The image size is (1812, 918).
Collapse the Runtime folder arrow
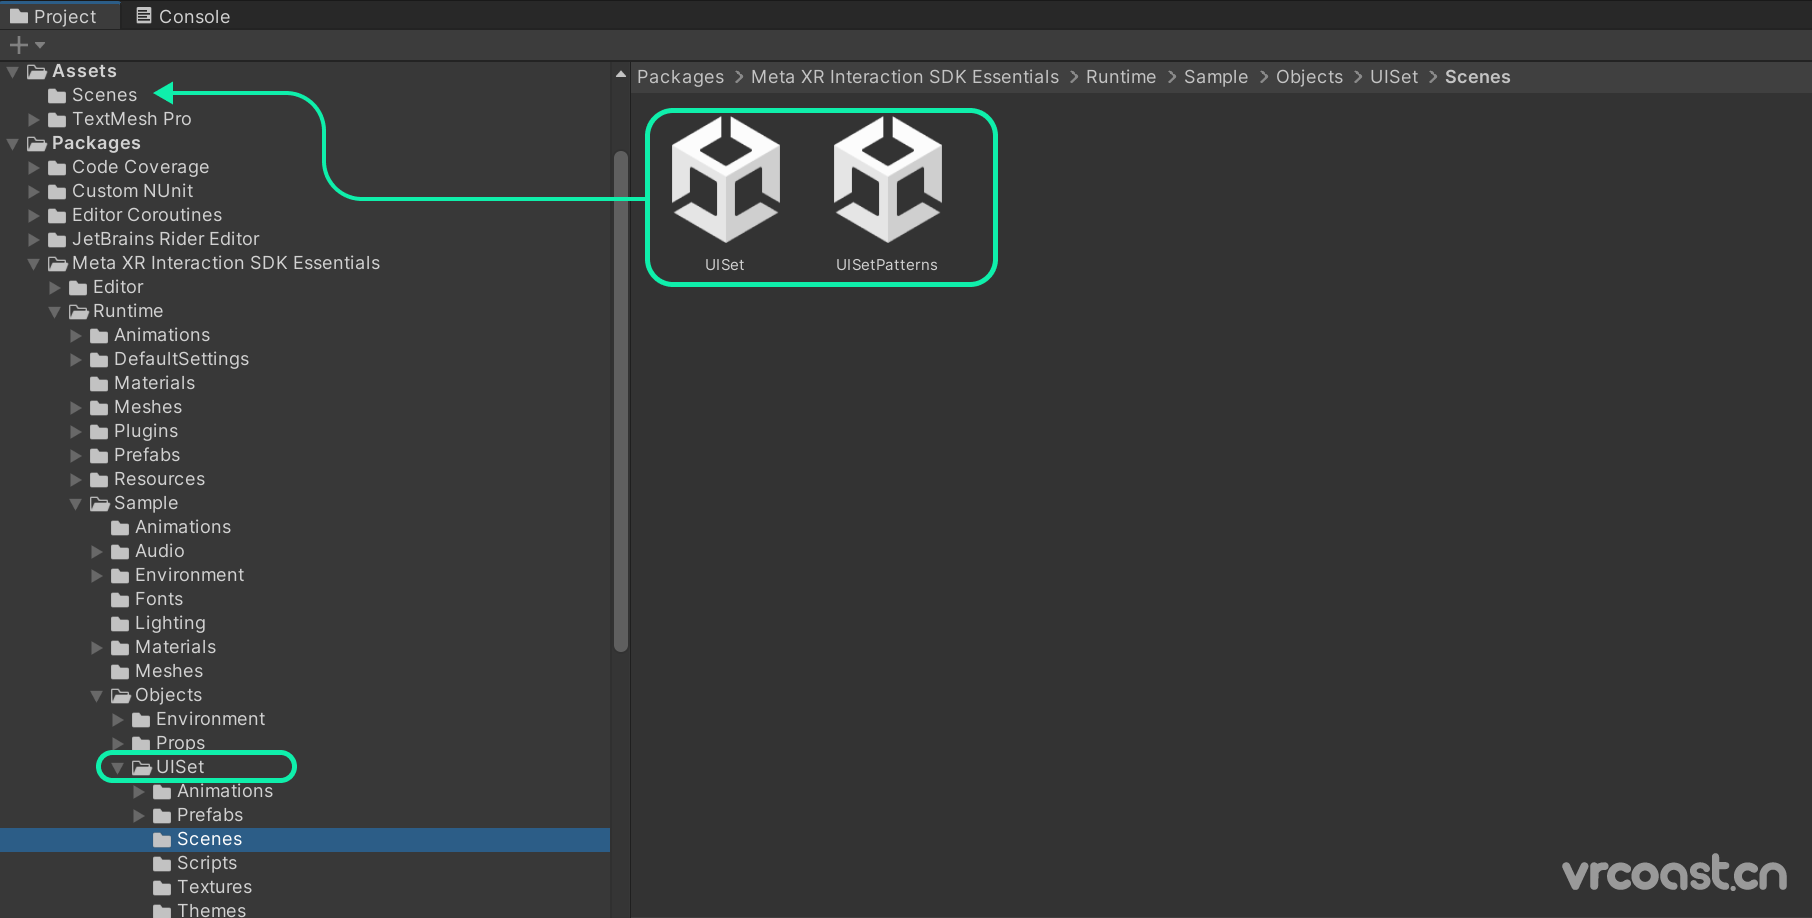55,312
